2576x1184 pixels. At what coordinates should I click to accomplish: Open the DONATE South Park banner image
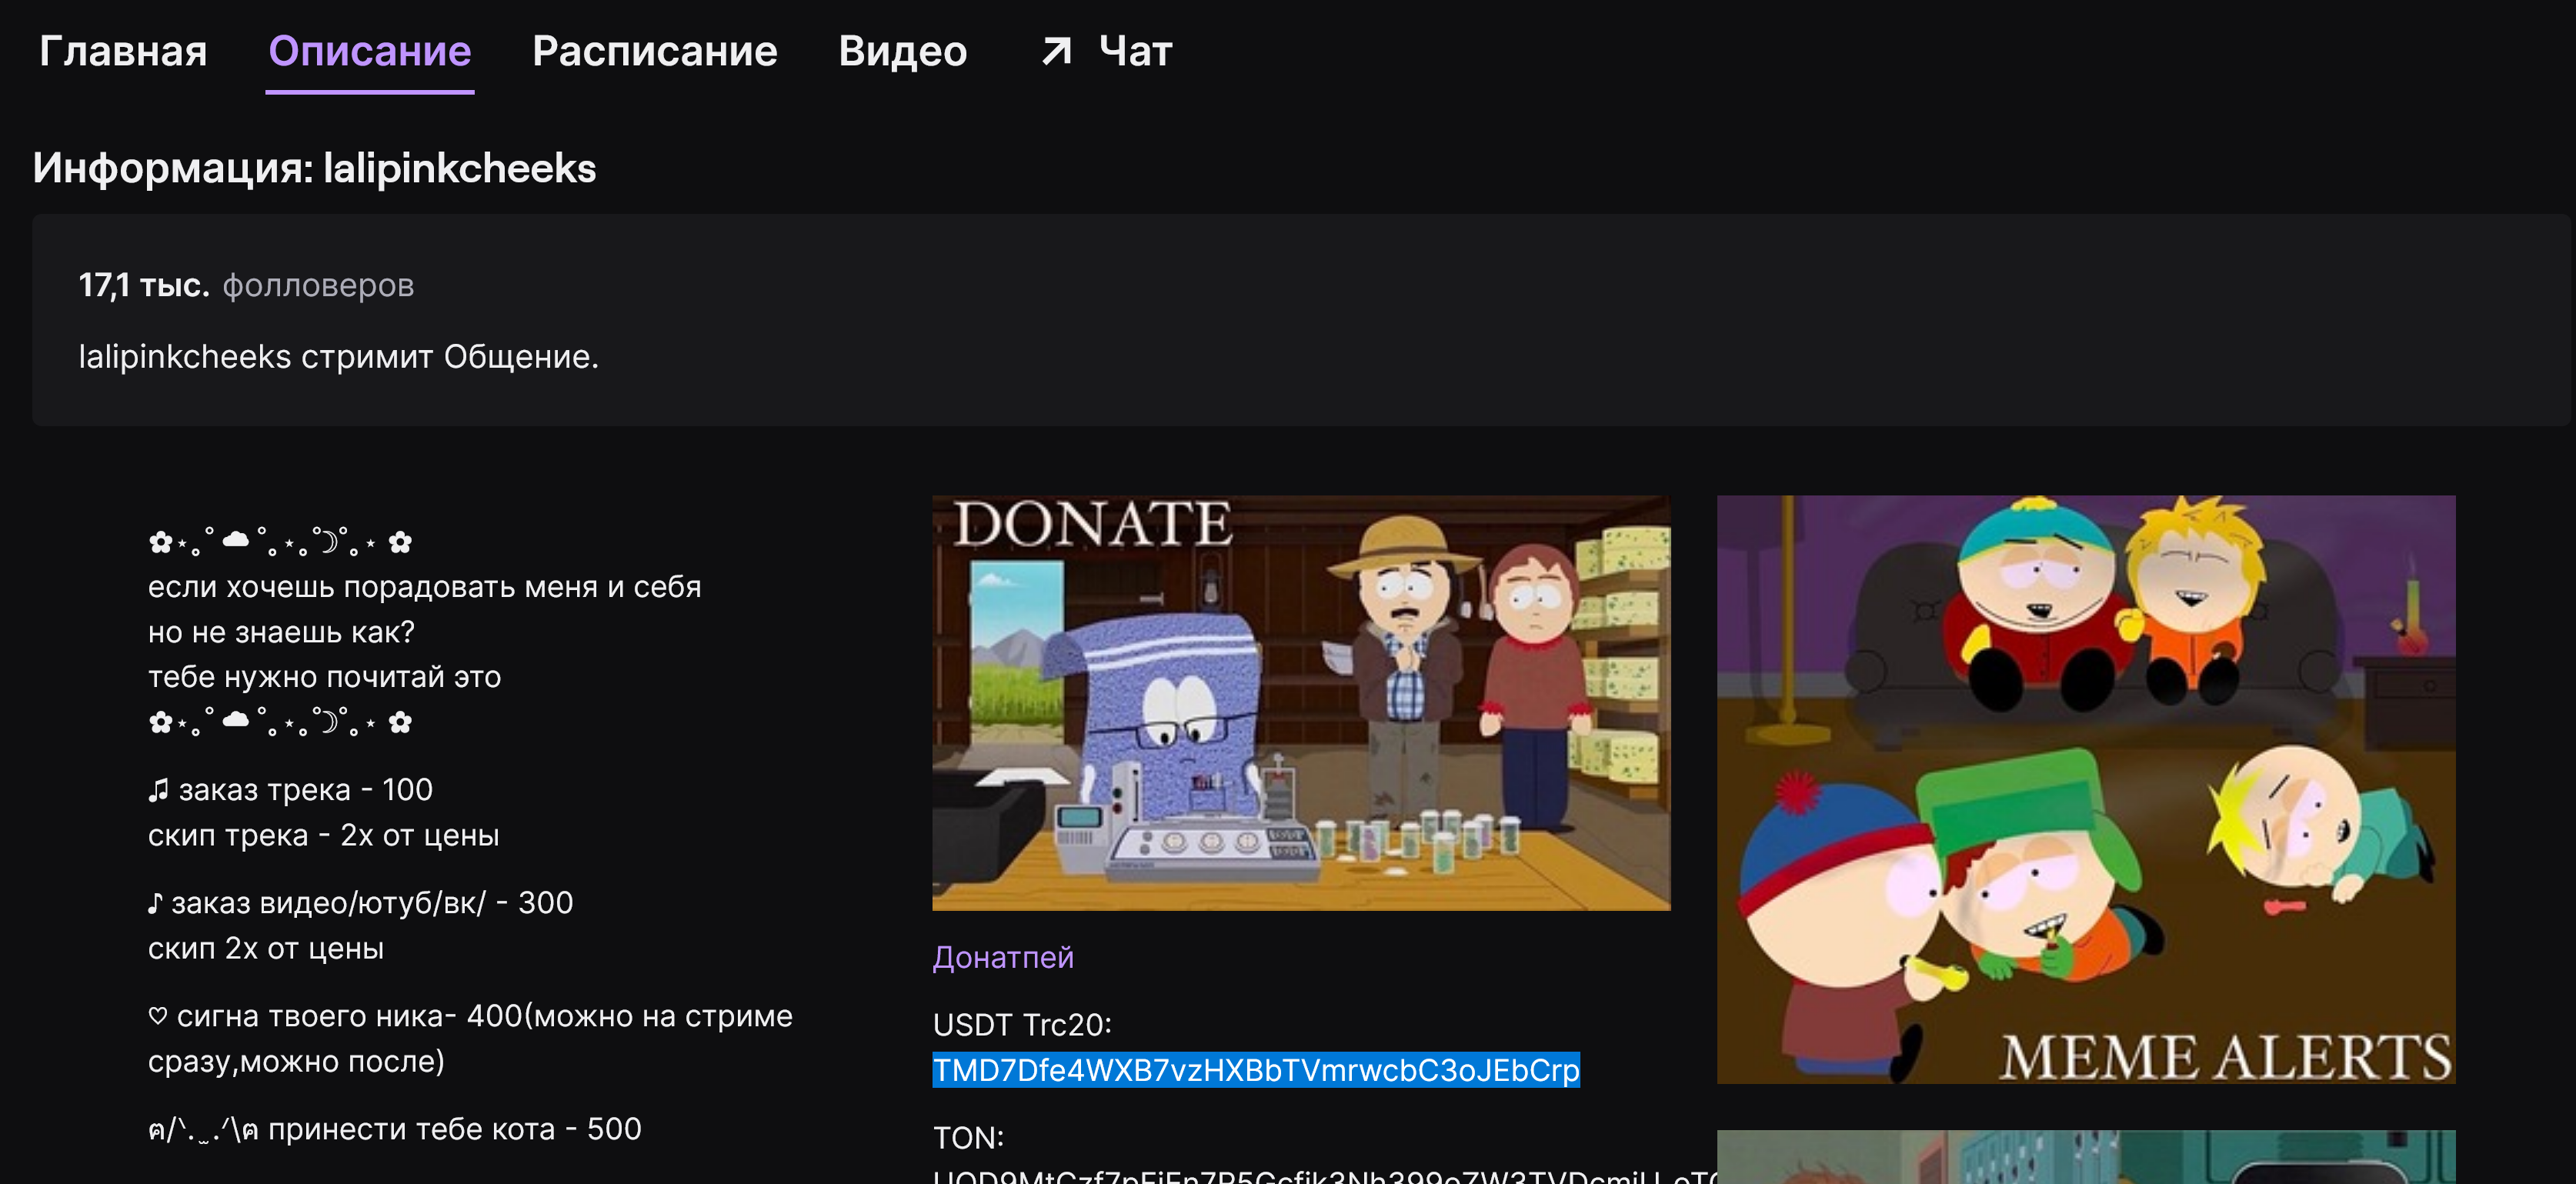[1301, 703]
